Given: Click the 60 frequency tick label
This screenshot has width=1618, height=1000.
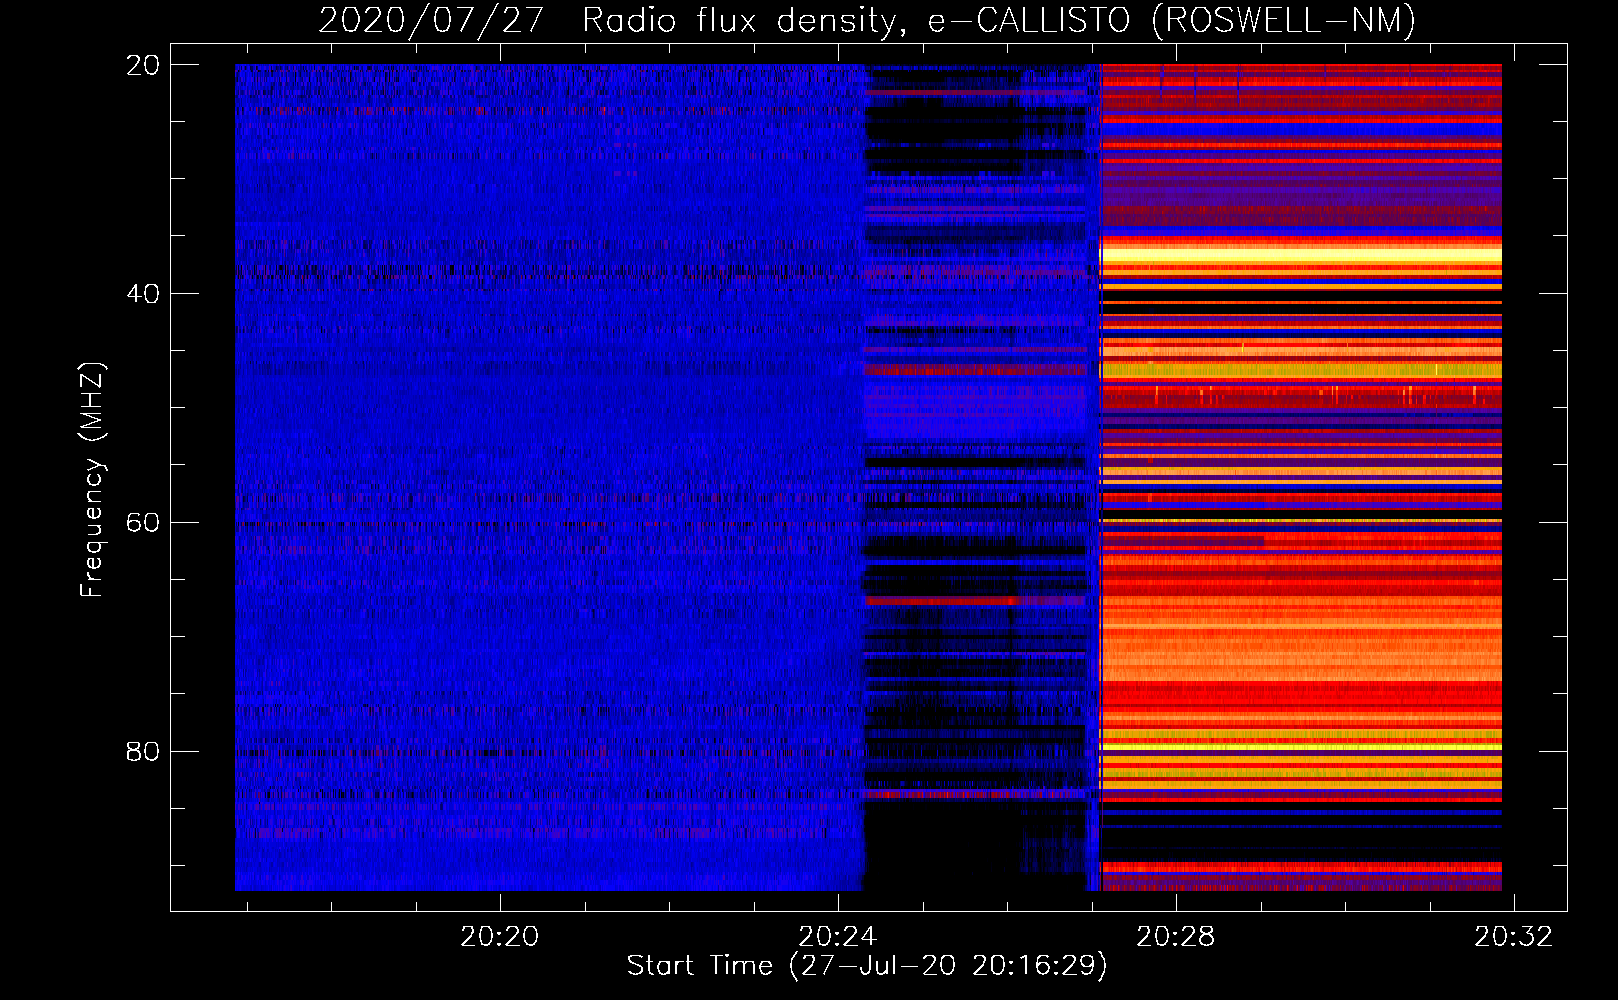Looking at the screenshot, I should click(142, 523).
